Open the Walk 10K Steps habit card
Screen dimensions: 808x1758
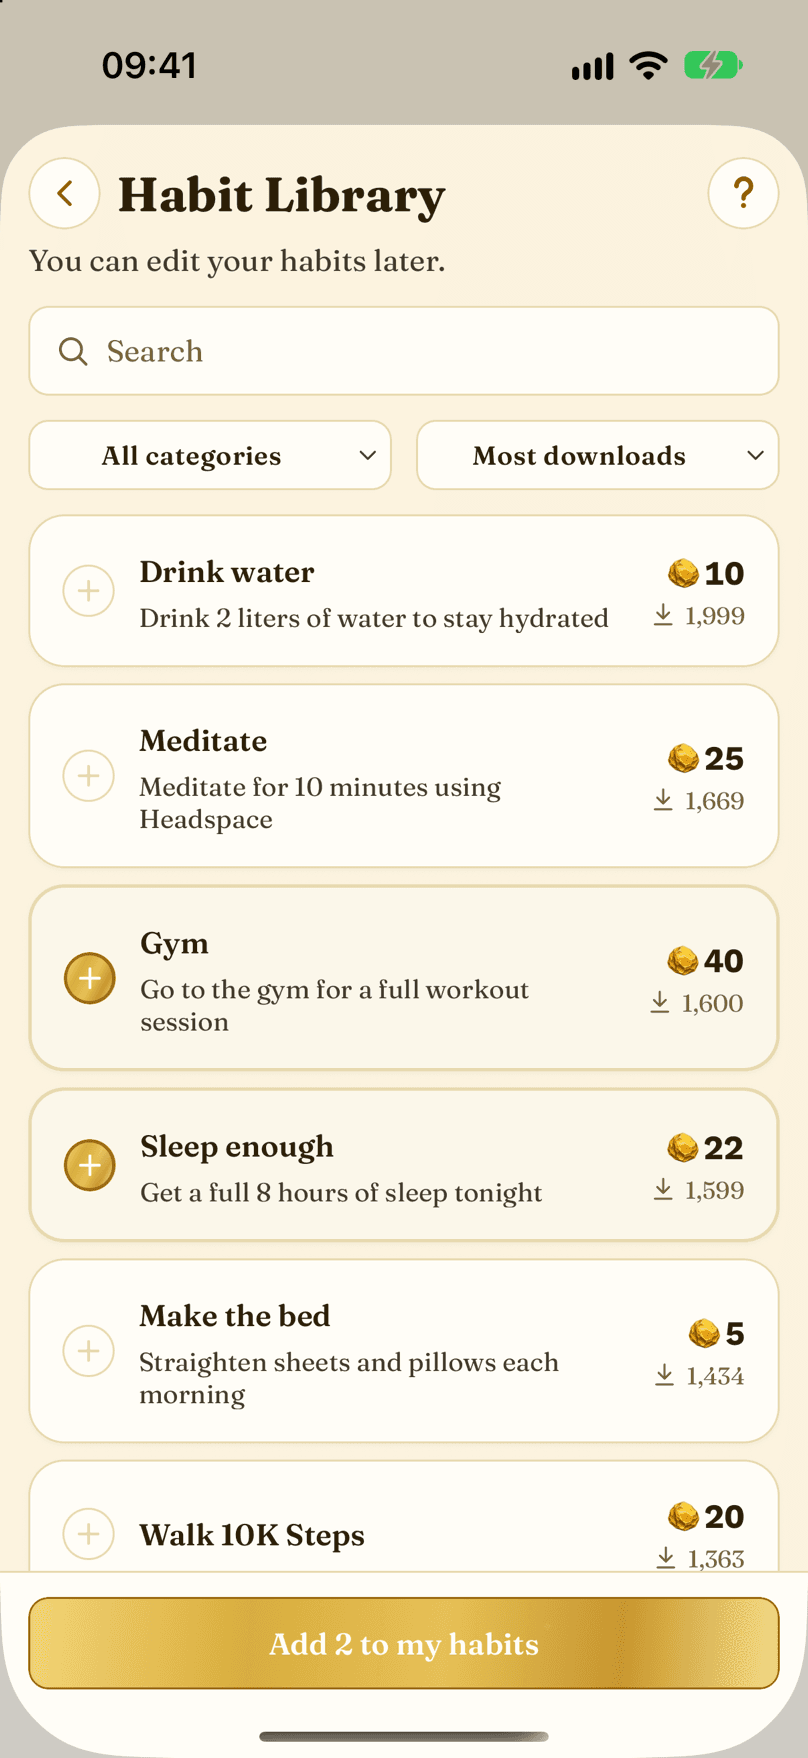pyautogui.click(x=404, y=1516)
